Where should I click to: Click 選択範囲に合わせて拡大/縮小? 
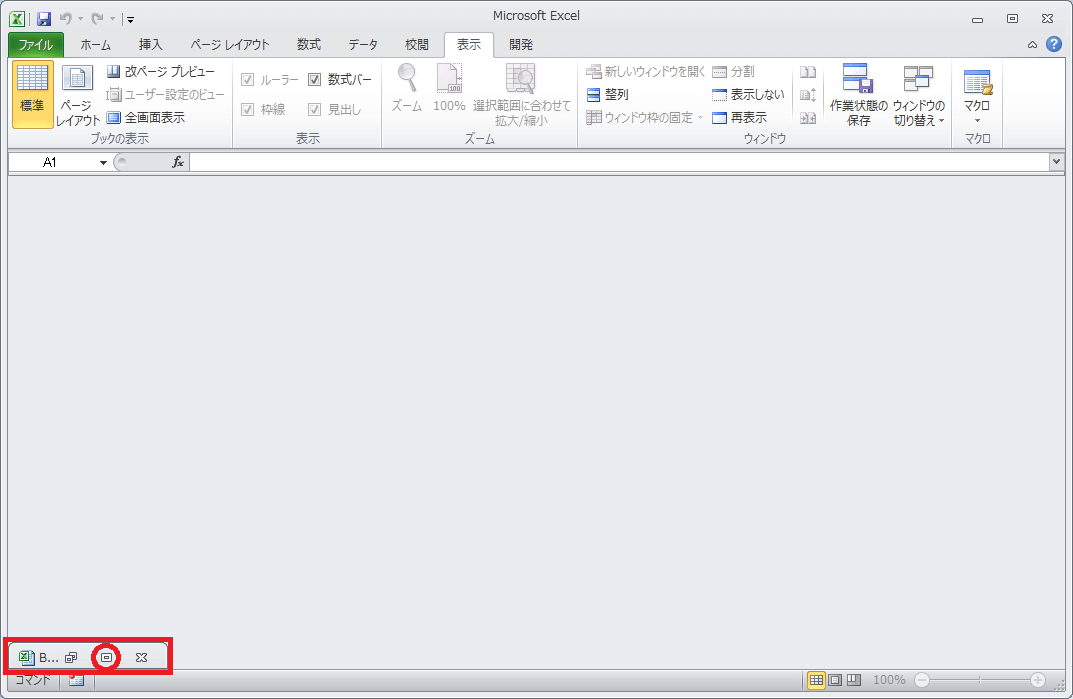(521, 94)
